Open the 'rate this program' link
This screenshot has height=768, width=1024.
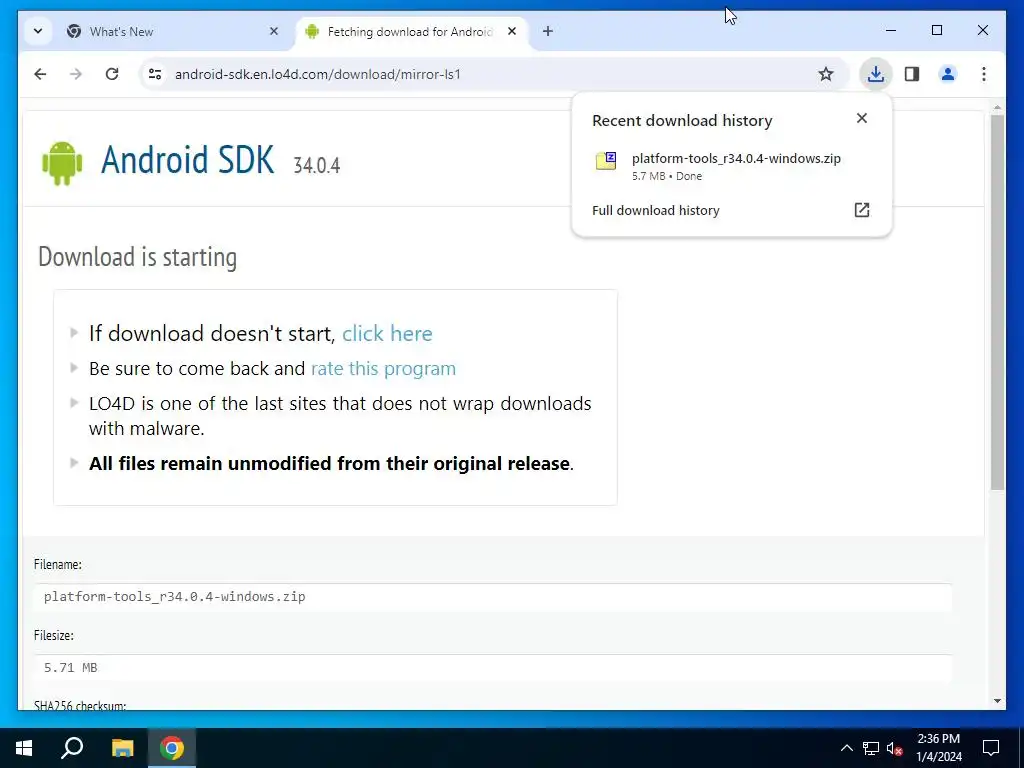(383, 368)
